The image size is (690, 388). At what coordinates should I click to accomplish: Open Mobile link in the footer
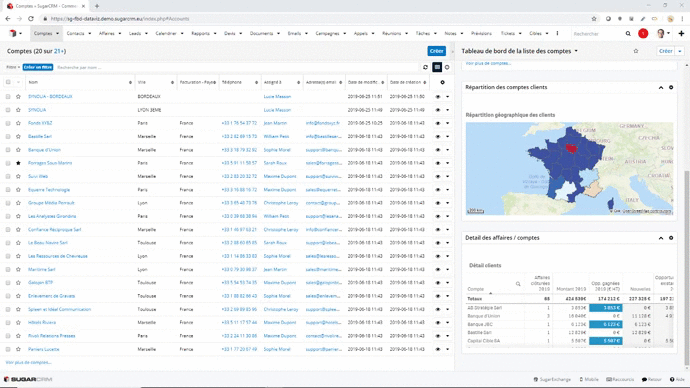[589, 379]
